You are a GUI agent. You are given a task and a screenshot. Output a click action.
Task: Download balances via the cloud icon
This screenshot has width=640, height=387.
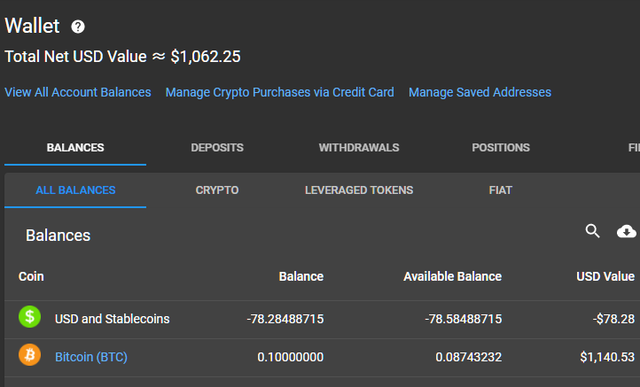tap(626, 231)
